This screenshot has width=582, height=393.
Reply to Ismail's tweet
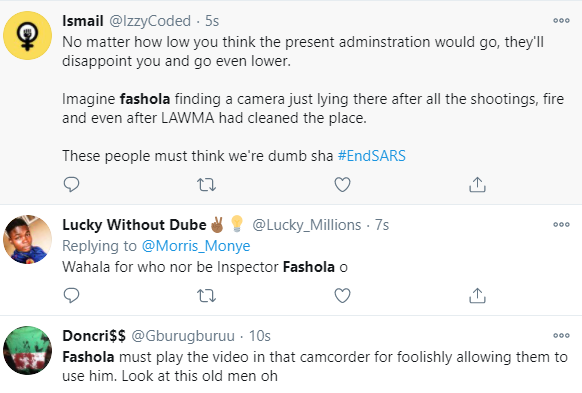pos(71,184)
